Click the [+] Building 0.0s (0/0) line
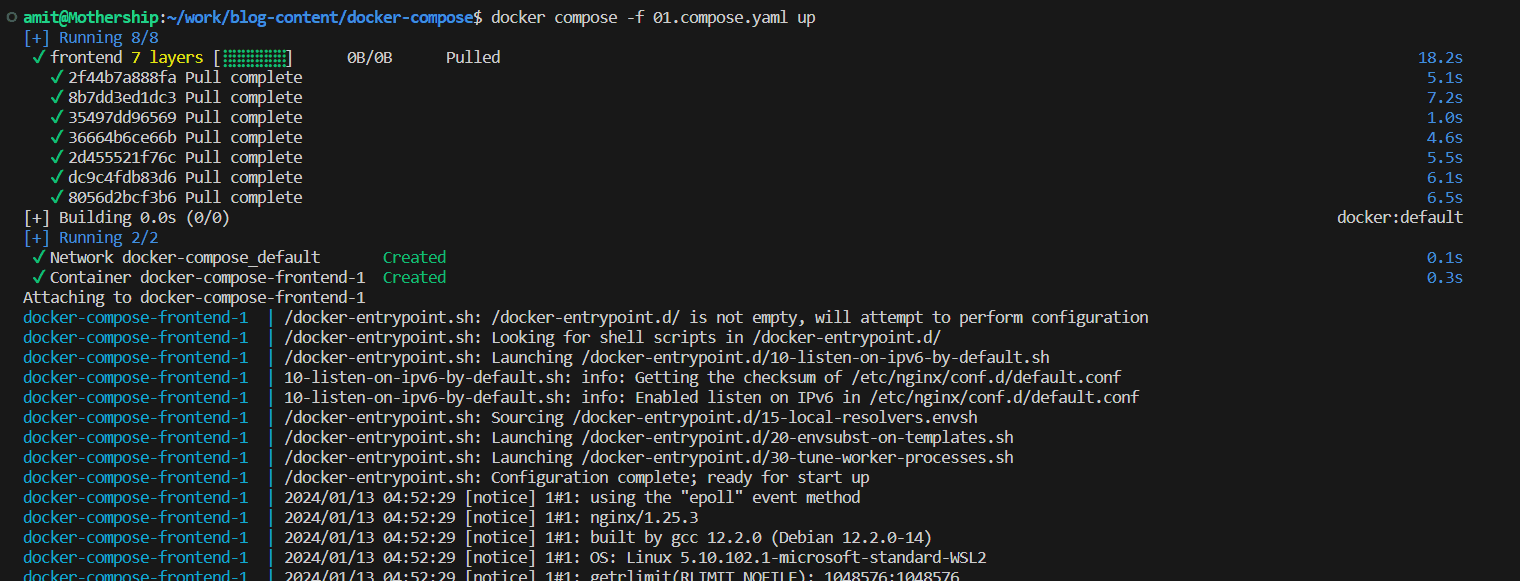 coord(127,217)
